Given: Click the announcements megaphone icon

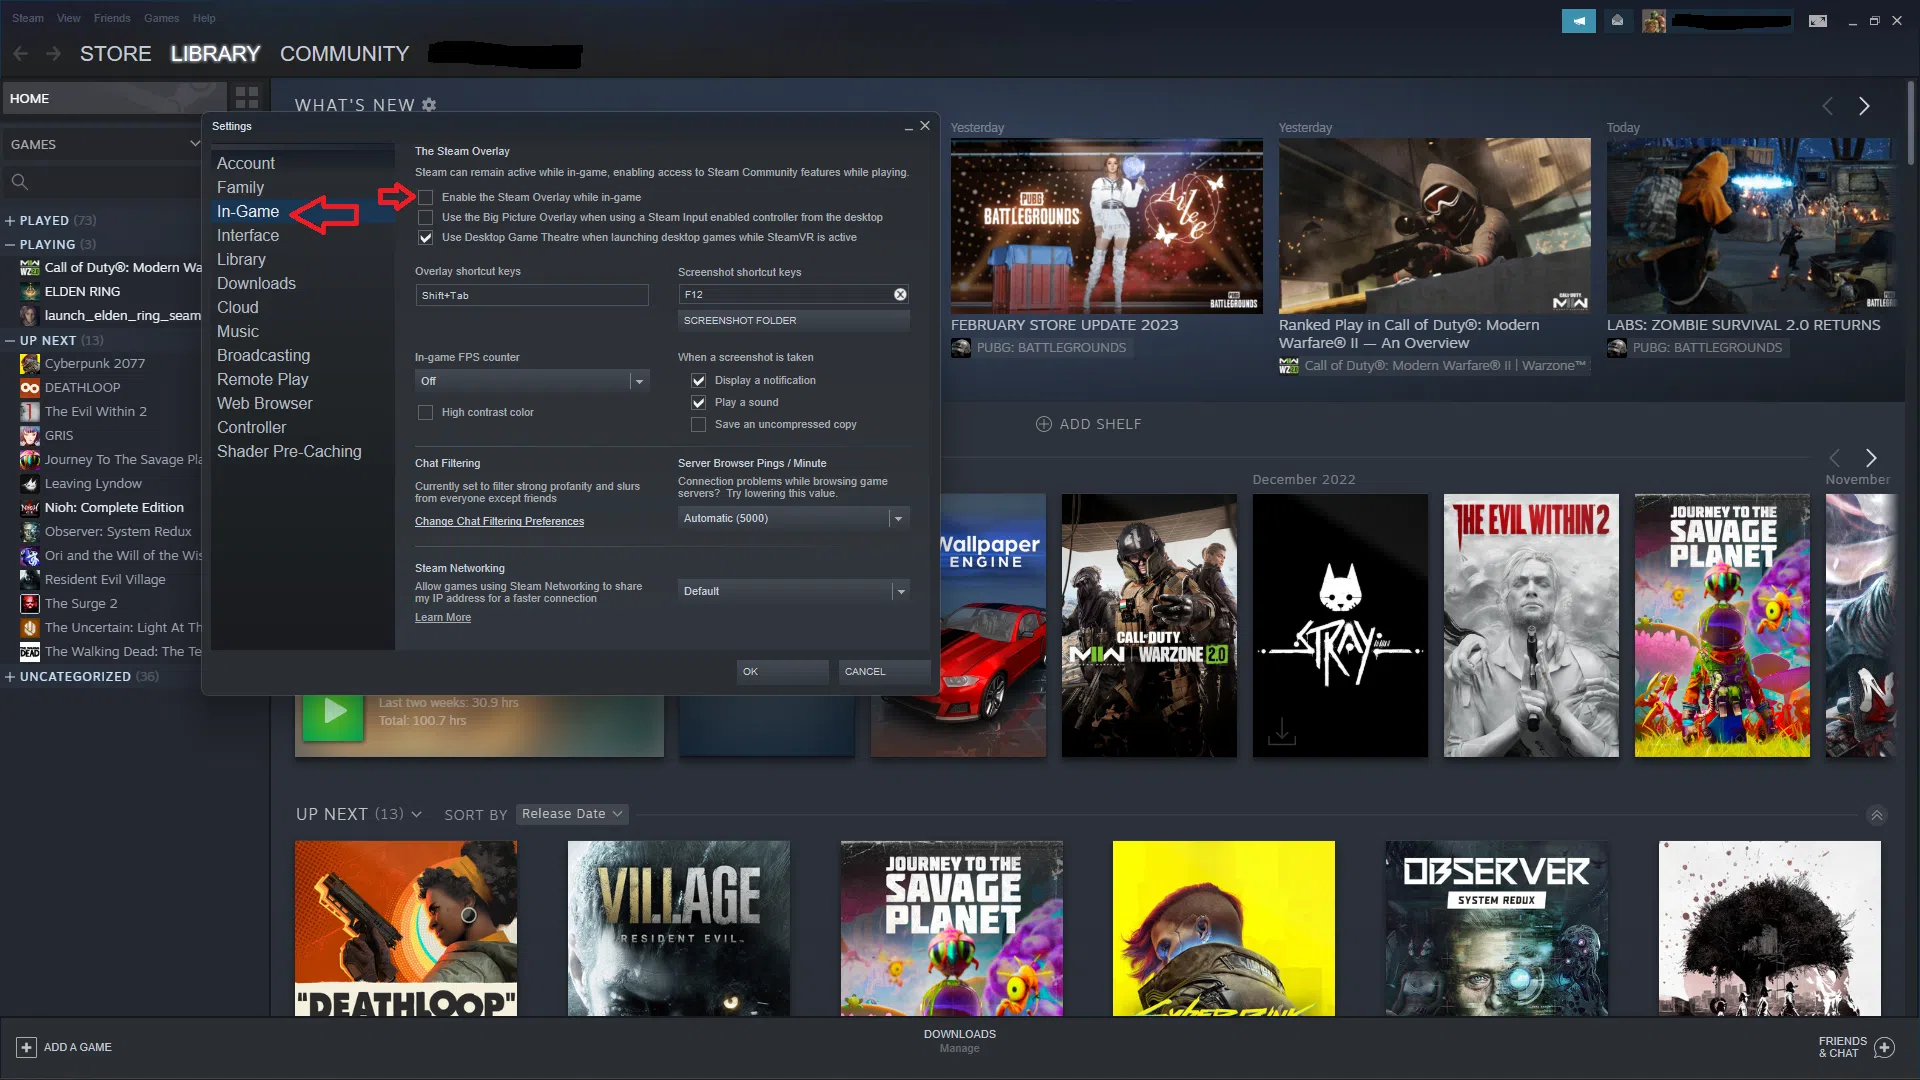Looking at the screenshot, I should tap(1578, 20).
